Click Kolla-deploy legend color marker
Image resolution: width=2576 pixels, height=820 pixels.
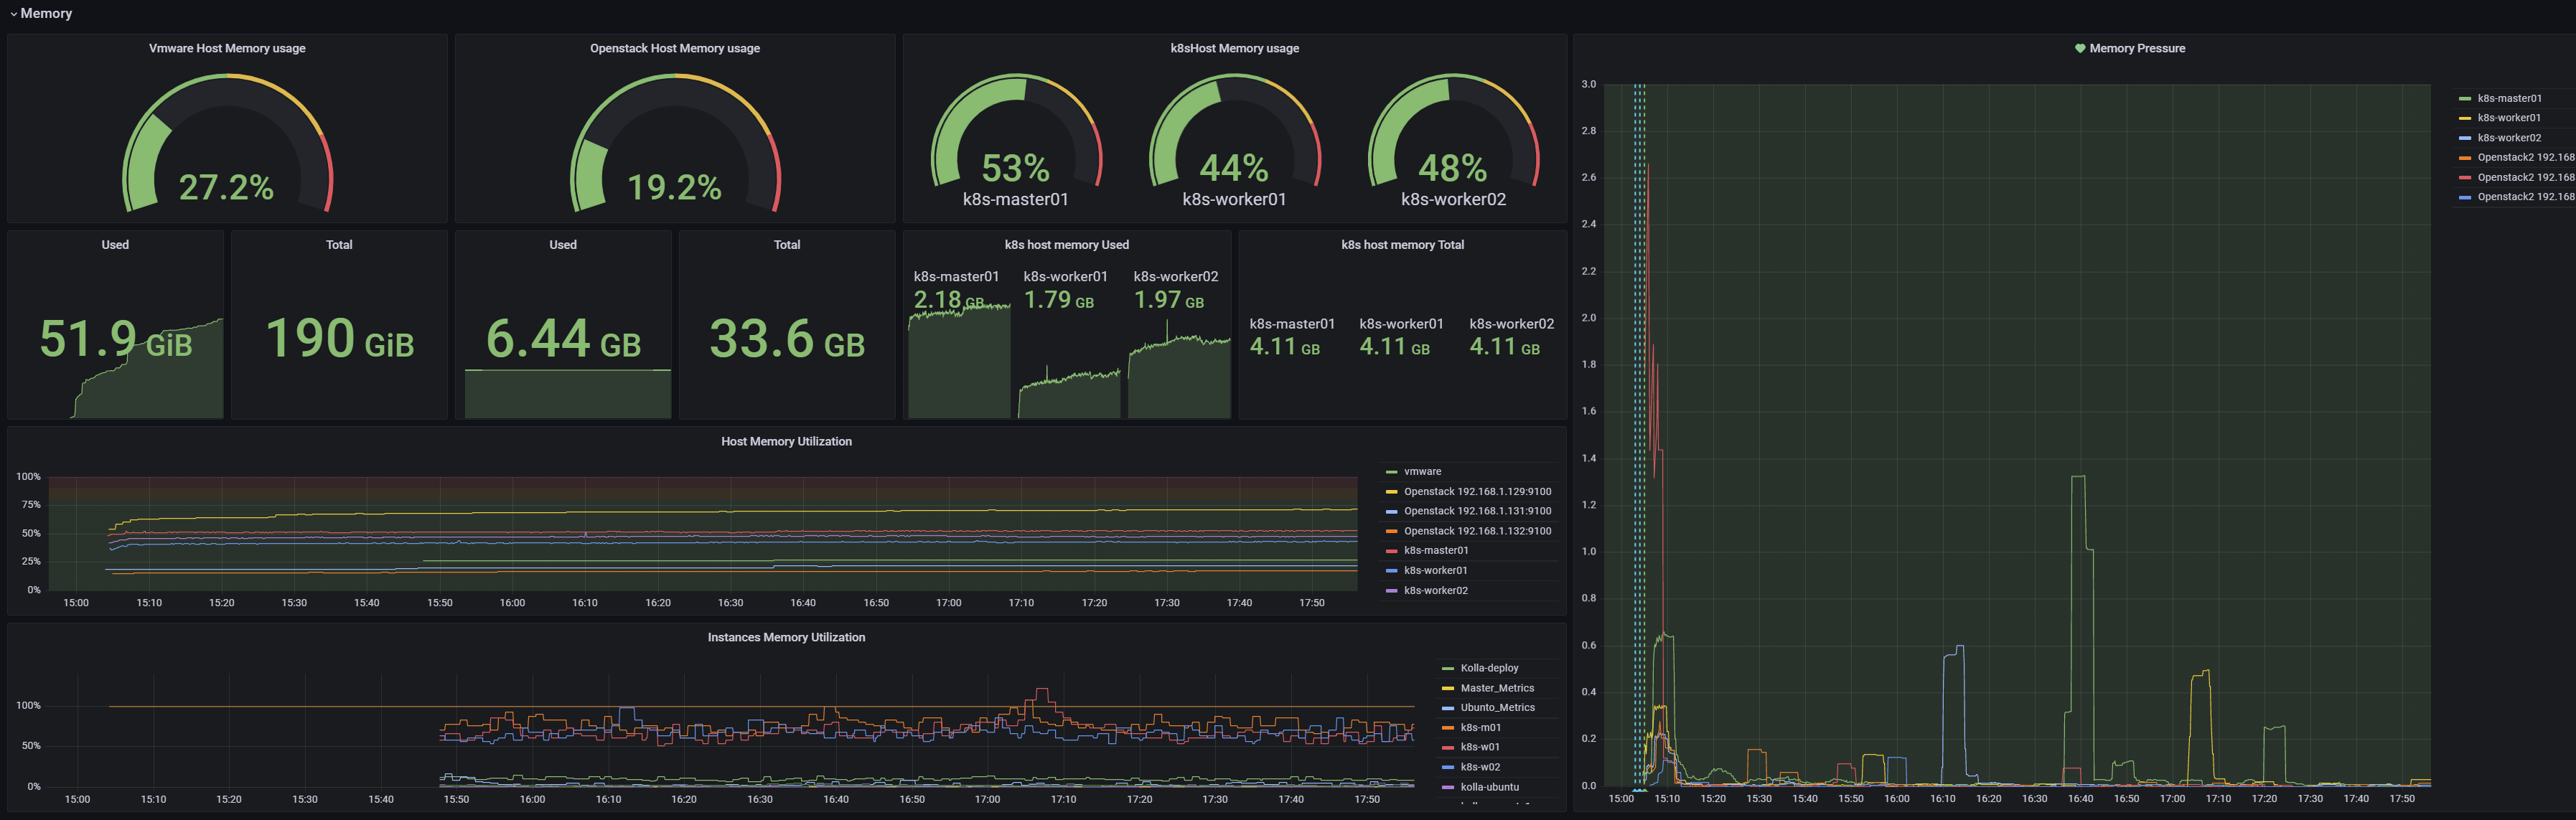1447,668
